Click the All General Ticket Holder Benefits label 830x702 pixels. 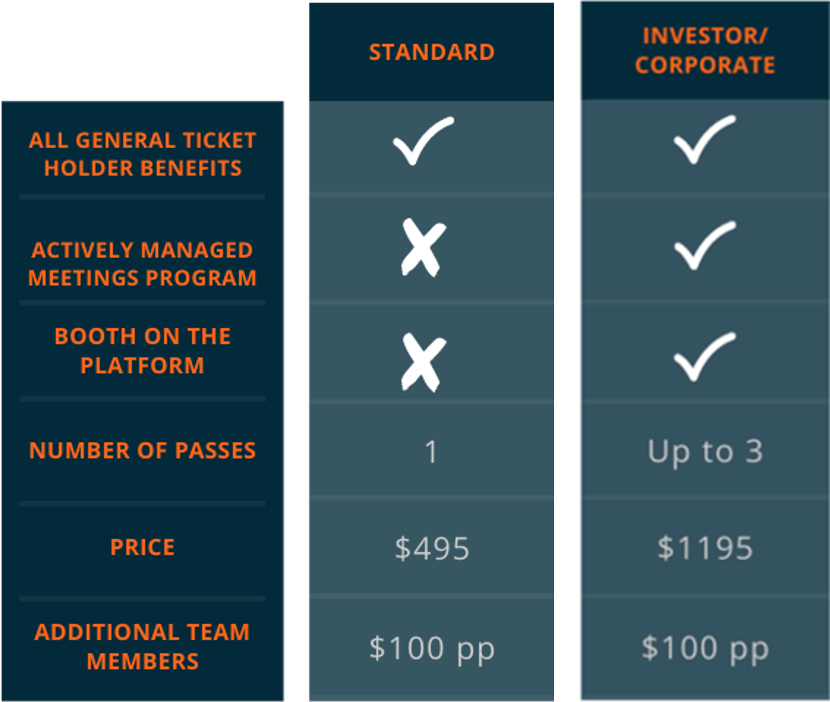(x=142, y=154)
